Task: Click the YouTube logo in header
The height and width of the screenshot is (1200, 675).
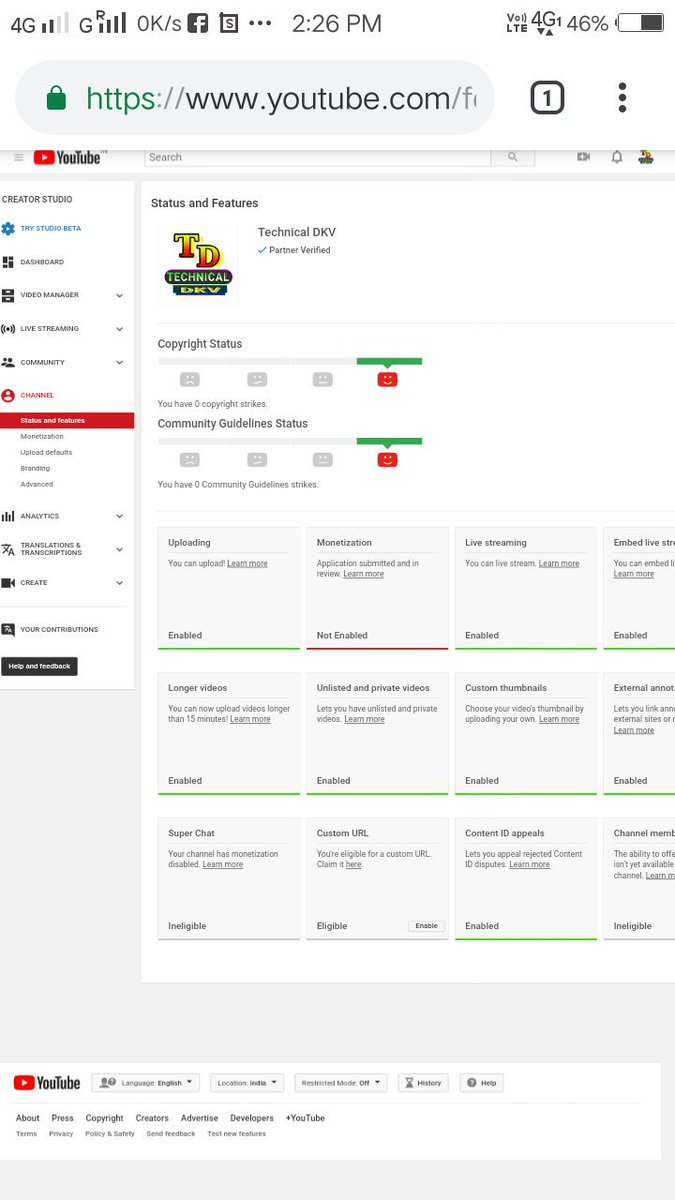Action: point(67,158)
